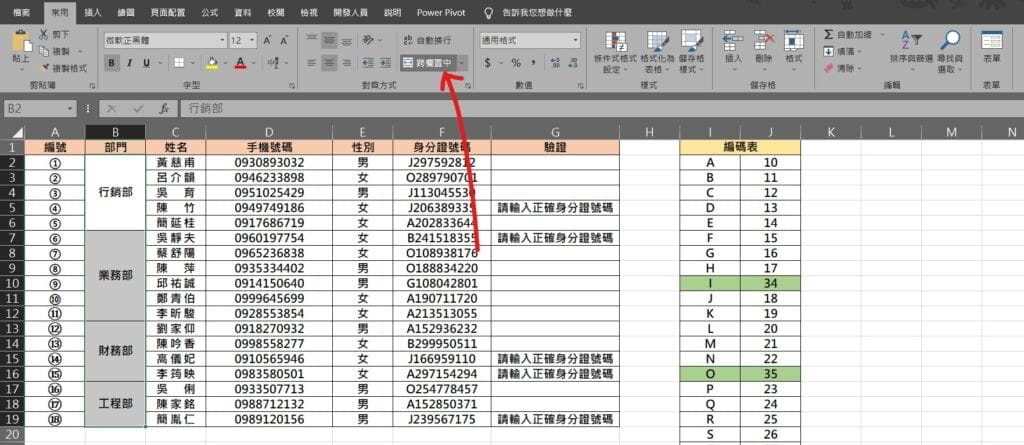Click the insert function fx icon

165,108
